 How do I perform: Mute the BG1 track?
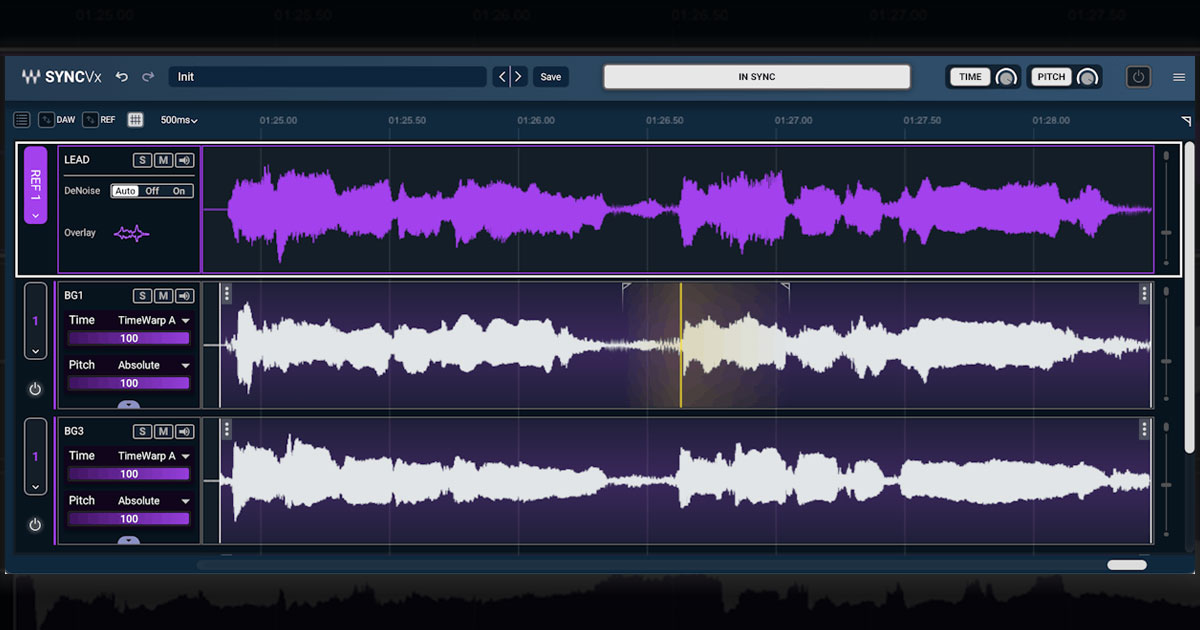coord(163,296)
